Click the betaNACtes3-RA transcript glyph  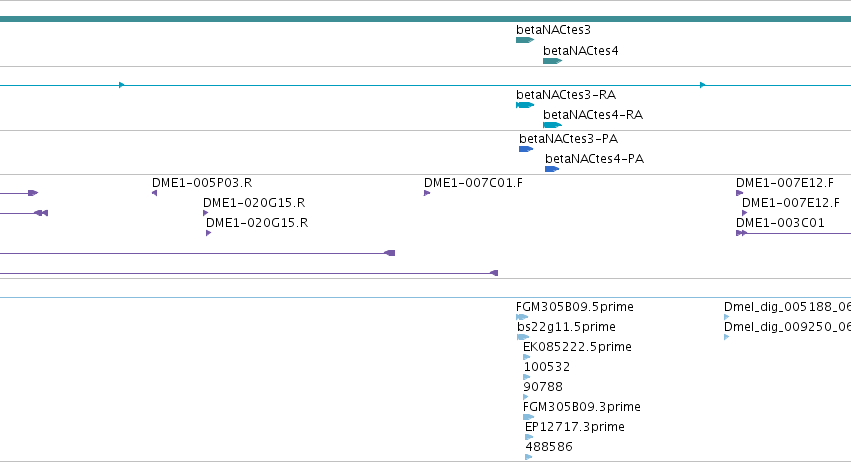click(525, 105)
